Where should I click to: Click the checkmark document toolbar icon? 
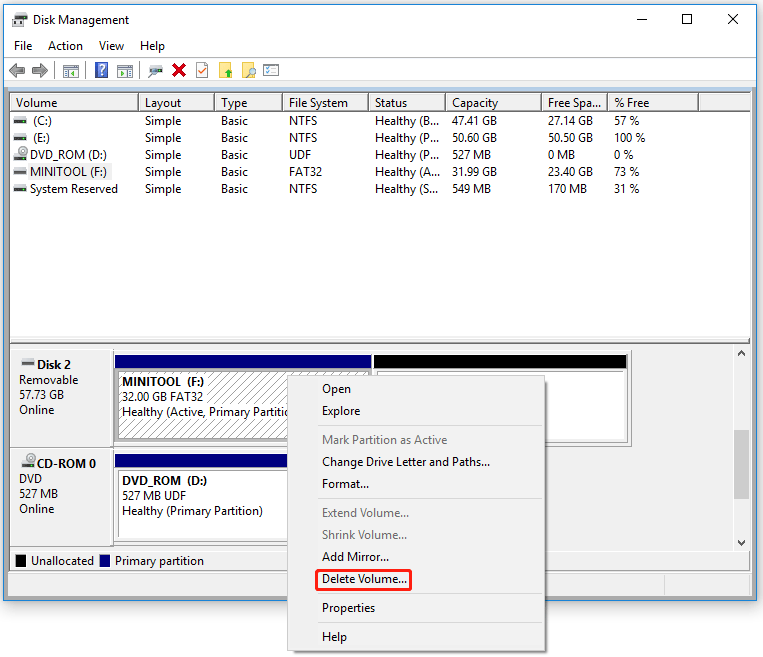[x=202, y=70]
